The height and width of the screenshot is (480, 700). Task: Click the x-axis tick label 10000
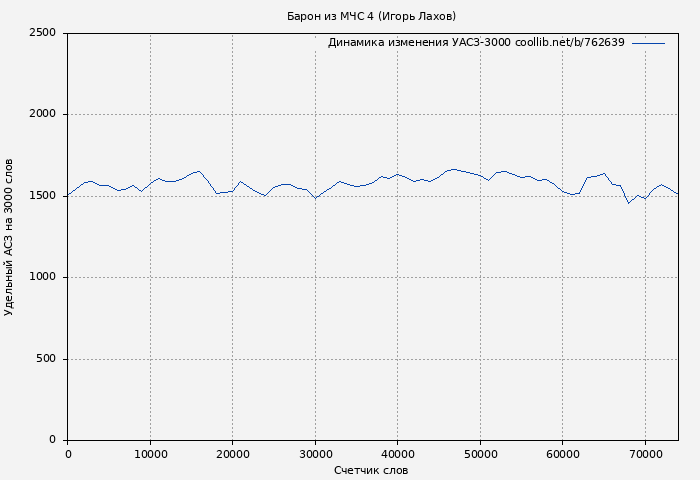150,455
